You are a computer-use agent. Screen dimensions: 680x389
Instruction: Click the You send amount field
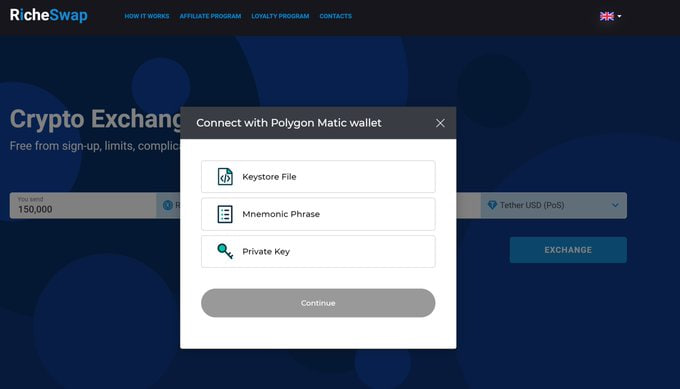82,206
